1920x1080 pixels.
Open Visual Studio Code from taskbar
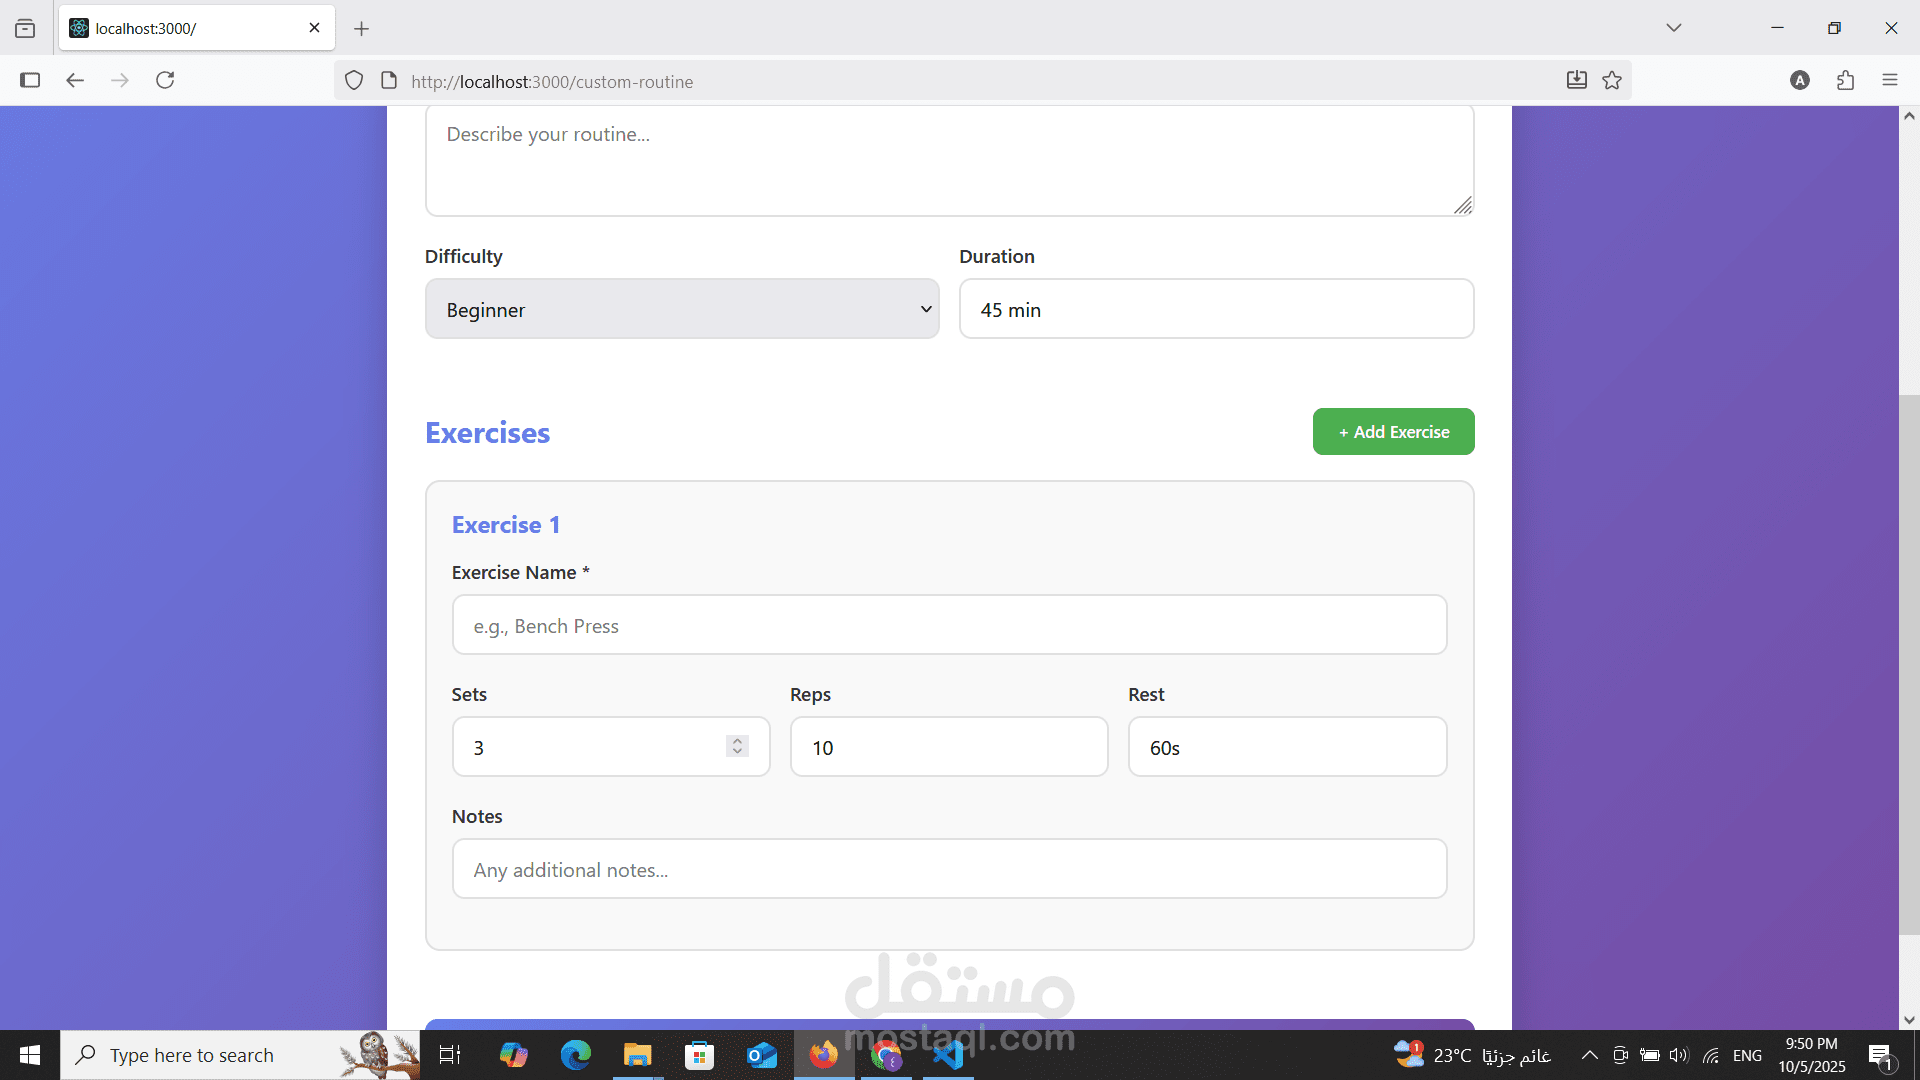(x=947, y=1055)
